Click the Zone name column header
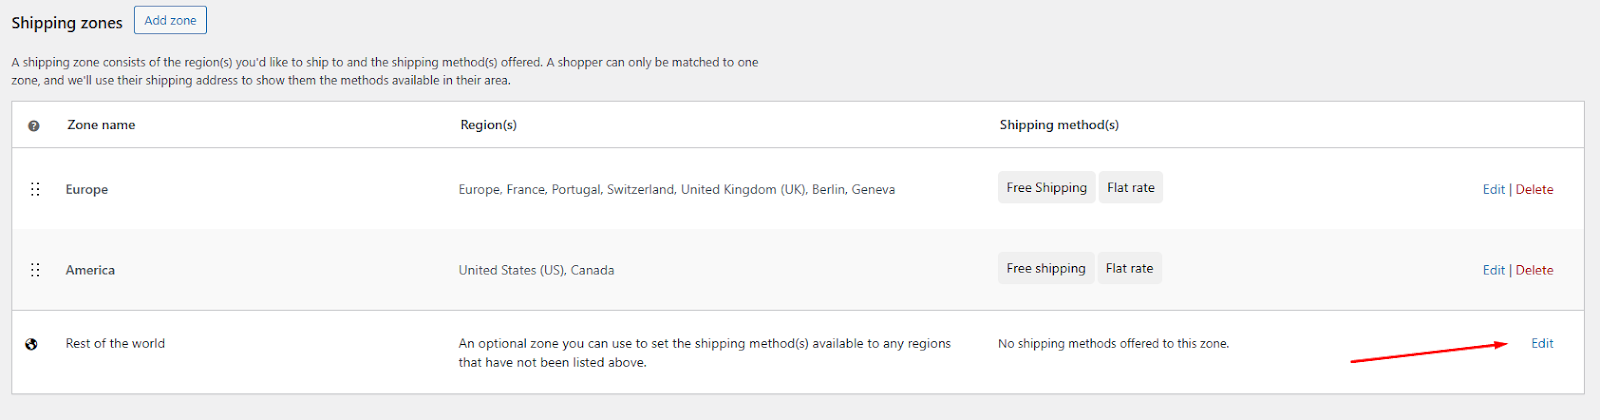The width and height of the screenshot is (1600, 420). point(101,125)
